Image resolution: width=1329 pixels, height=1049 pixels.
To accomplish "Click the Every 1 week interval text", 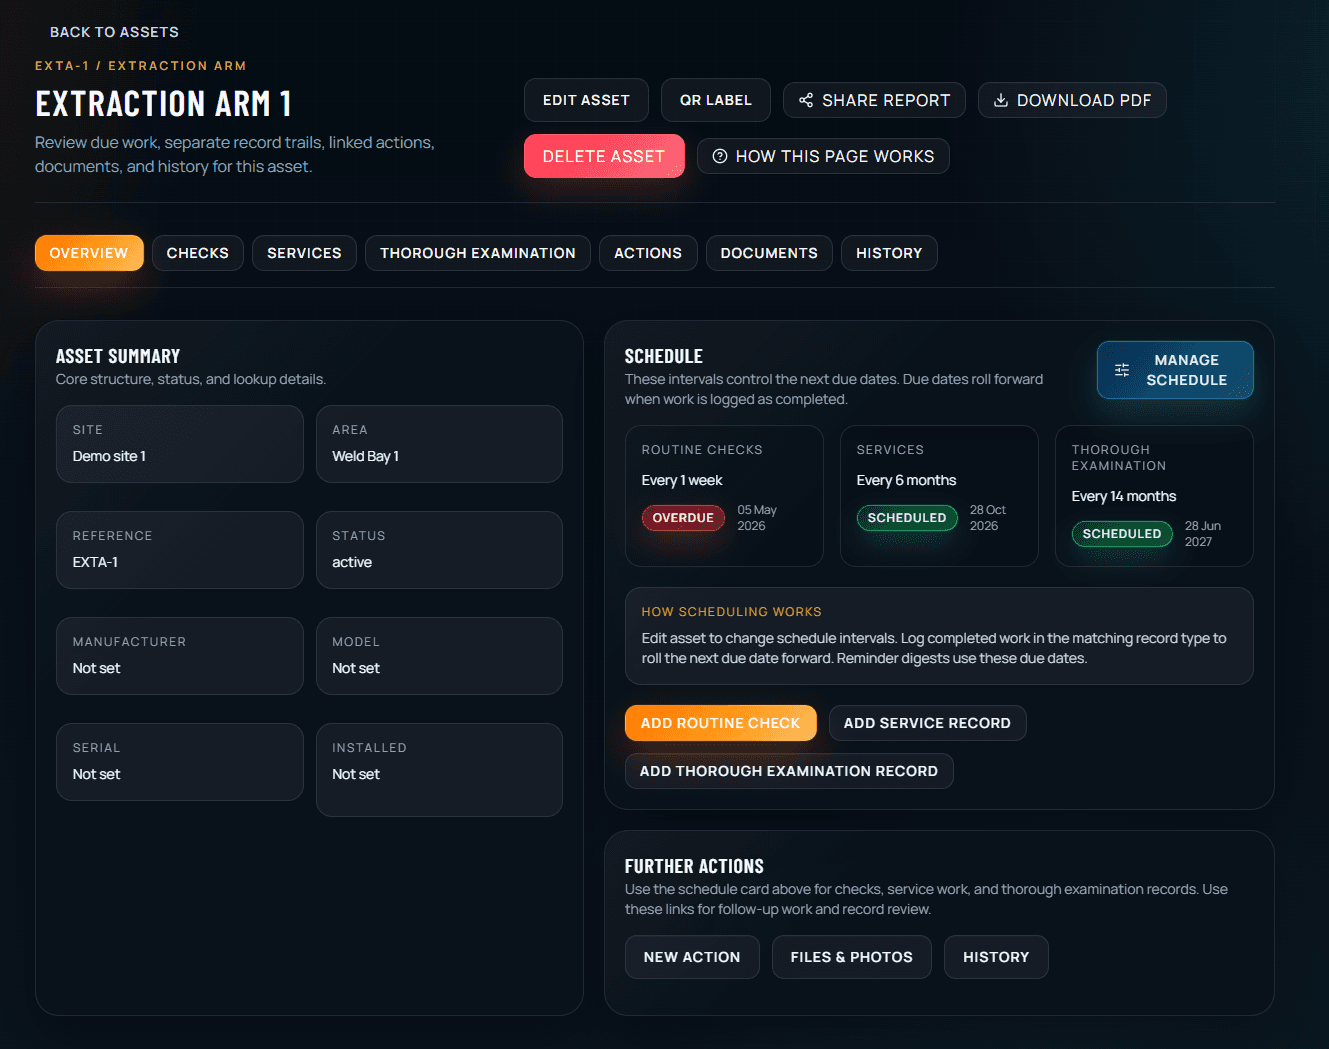I will click(682, 480).
